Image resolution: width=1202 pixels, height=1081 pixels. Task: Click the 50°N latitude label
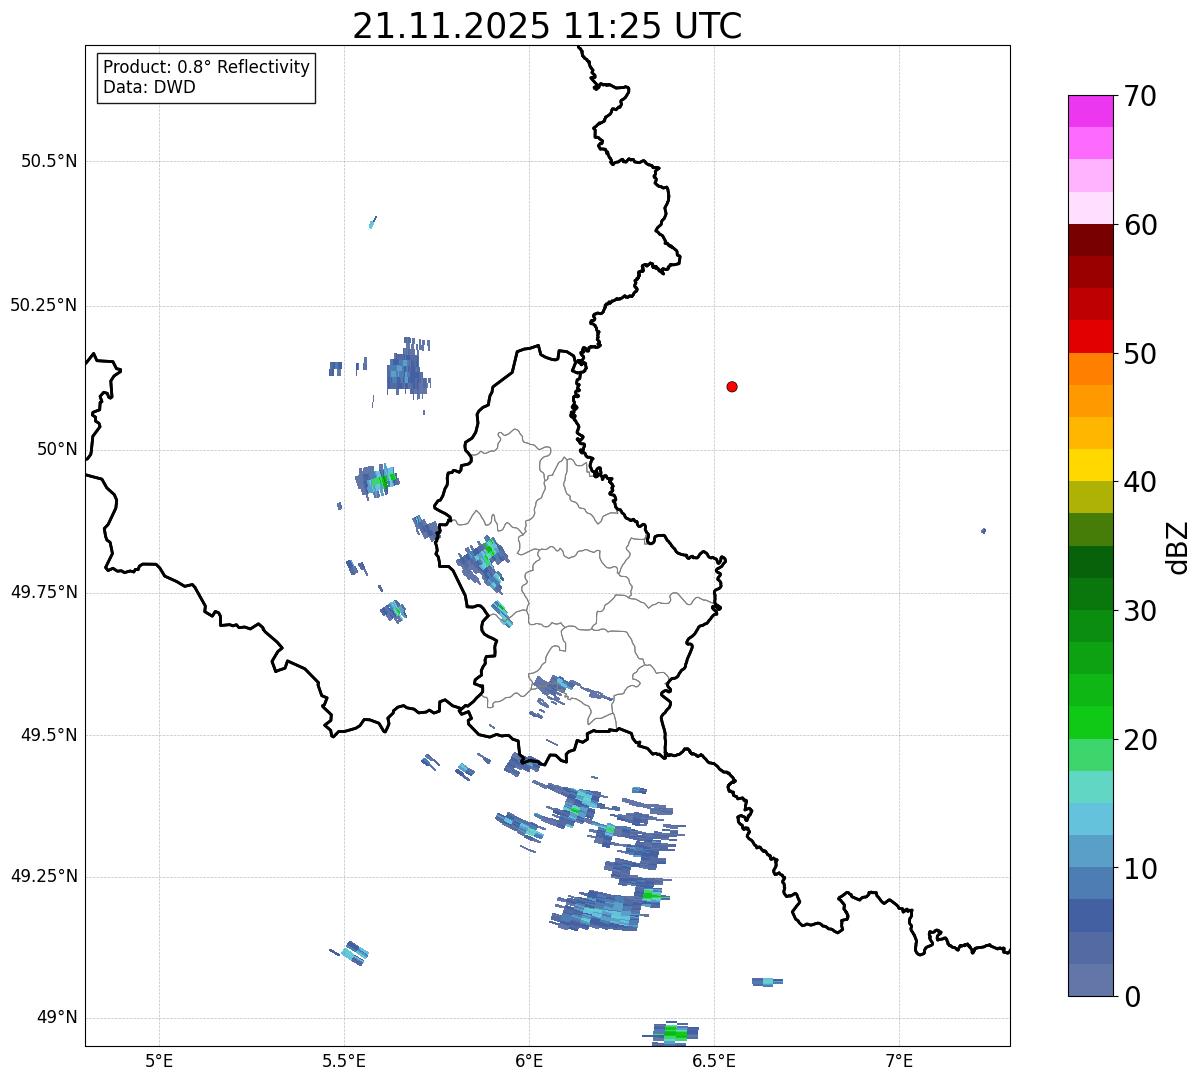point(57,449)
